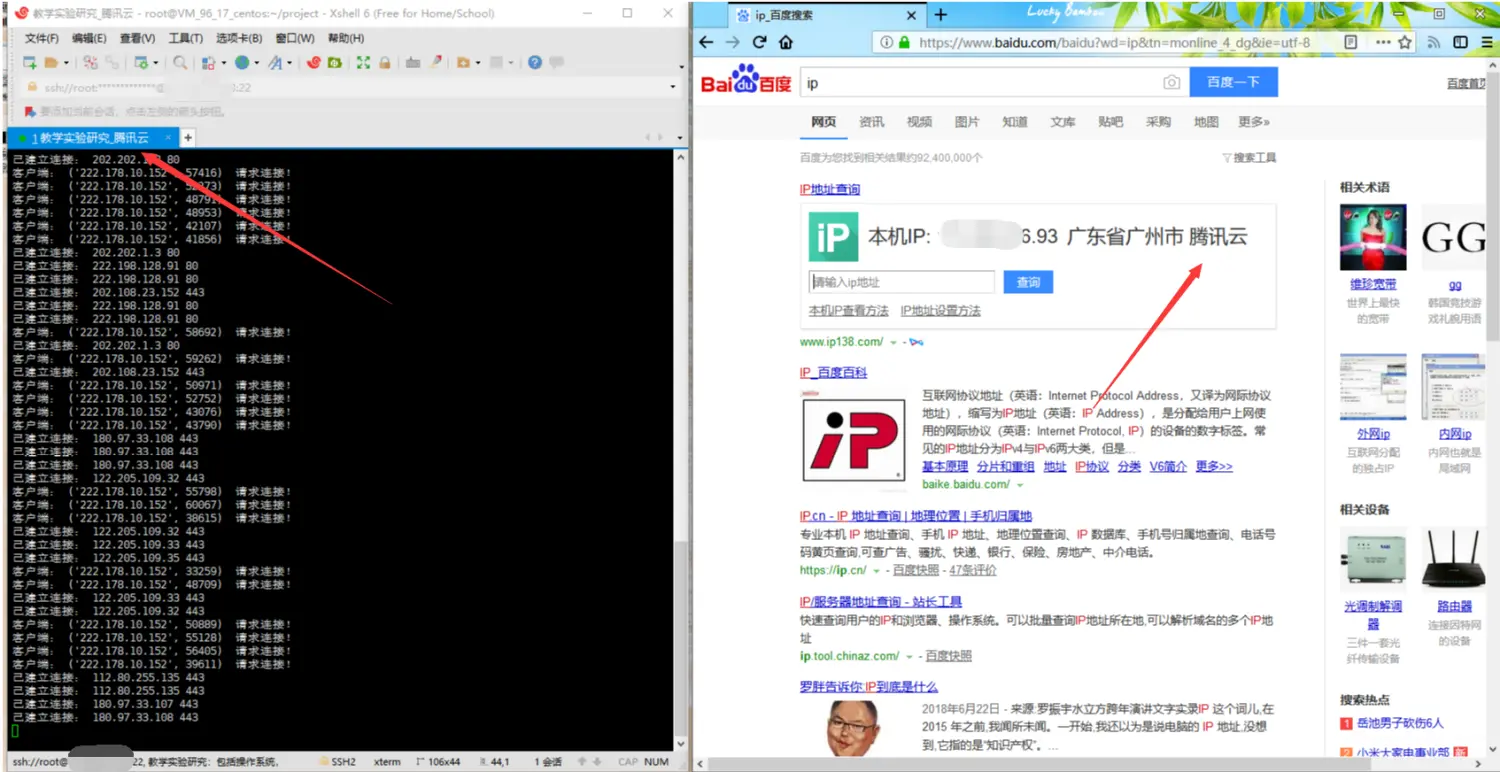Click the 请输入ip地址 input field
This screenshot has width=1500, height=772.
[x=901, y=282]
